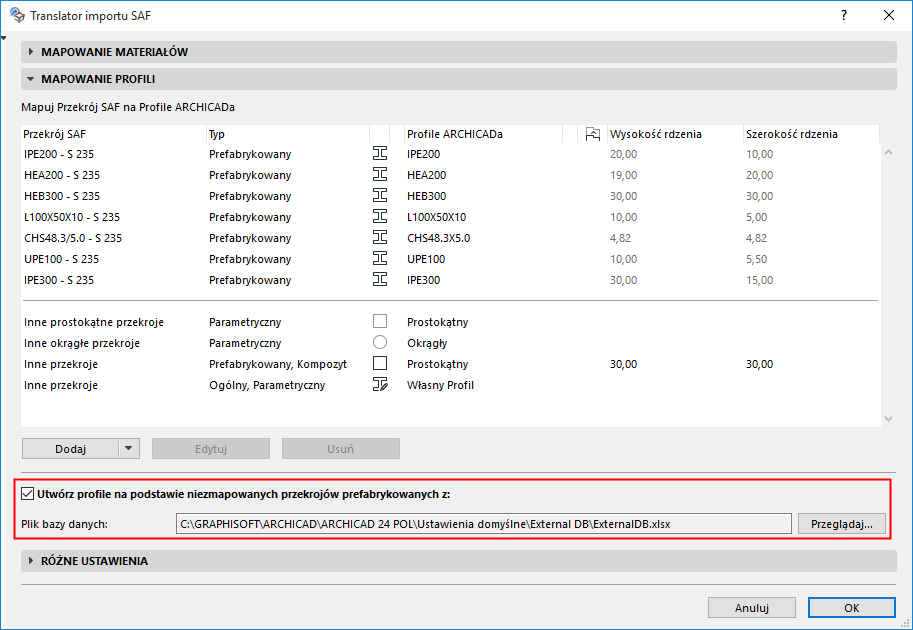Select the Inne okrągłe przekroje row
Image resolution: width=913 pixels, height=630 pixels.
(x=450, y=342)
